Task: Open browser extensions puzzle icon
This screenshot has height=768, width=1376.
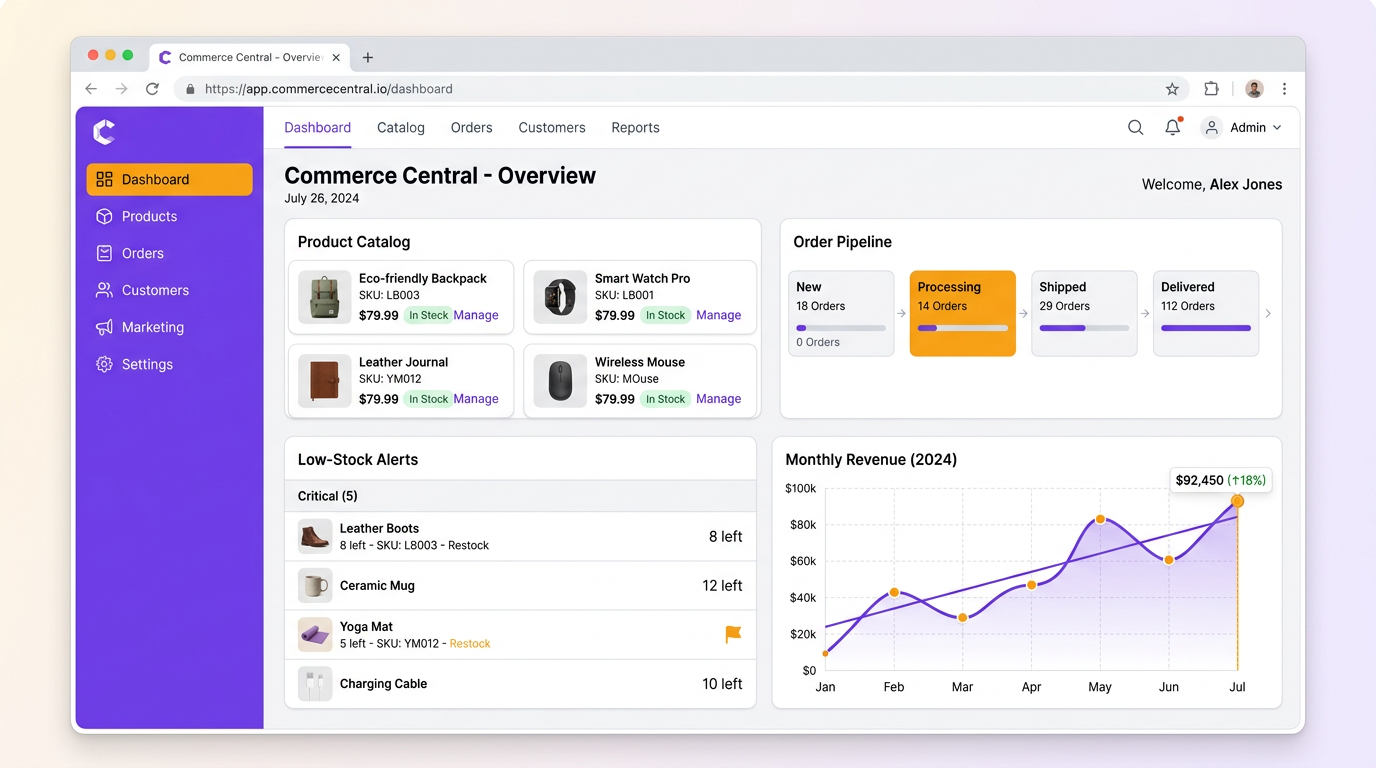Action: coord(1211,89)
